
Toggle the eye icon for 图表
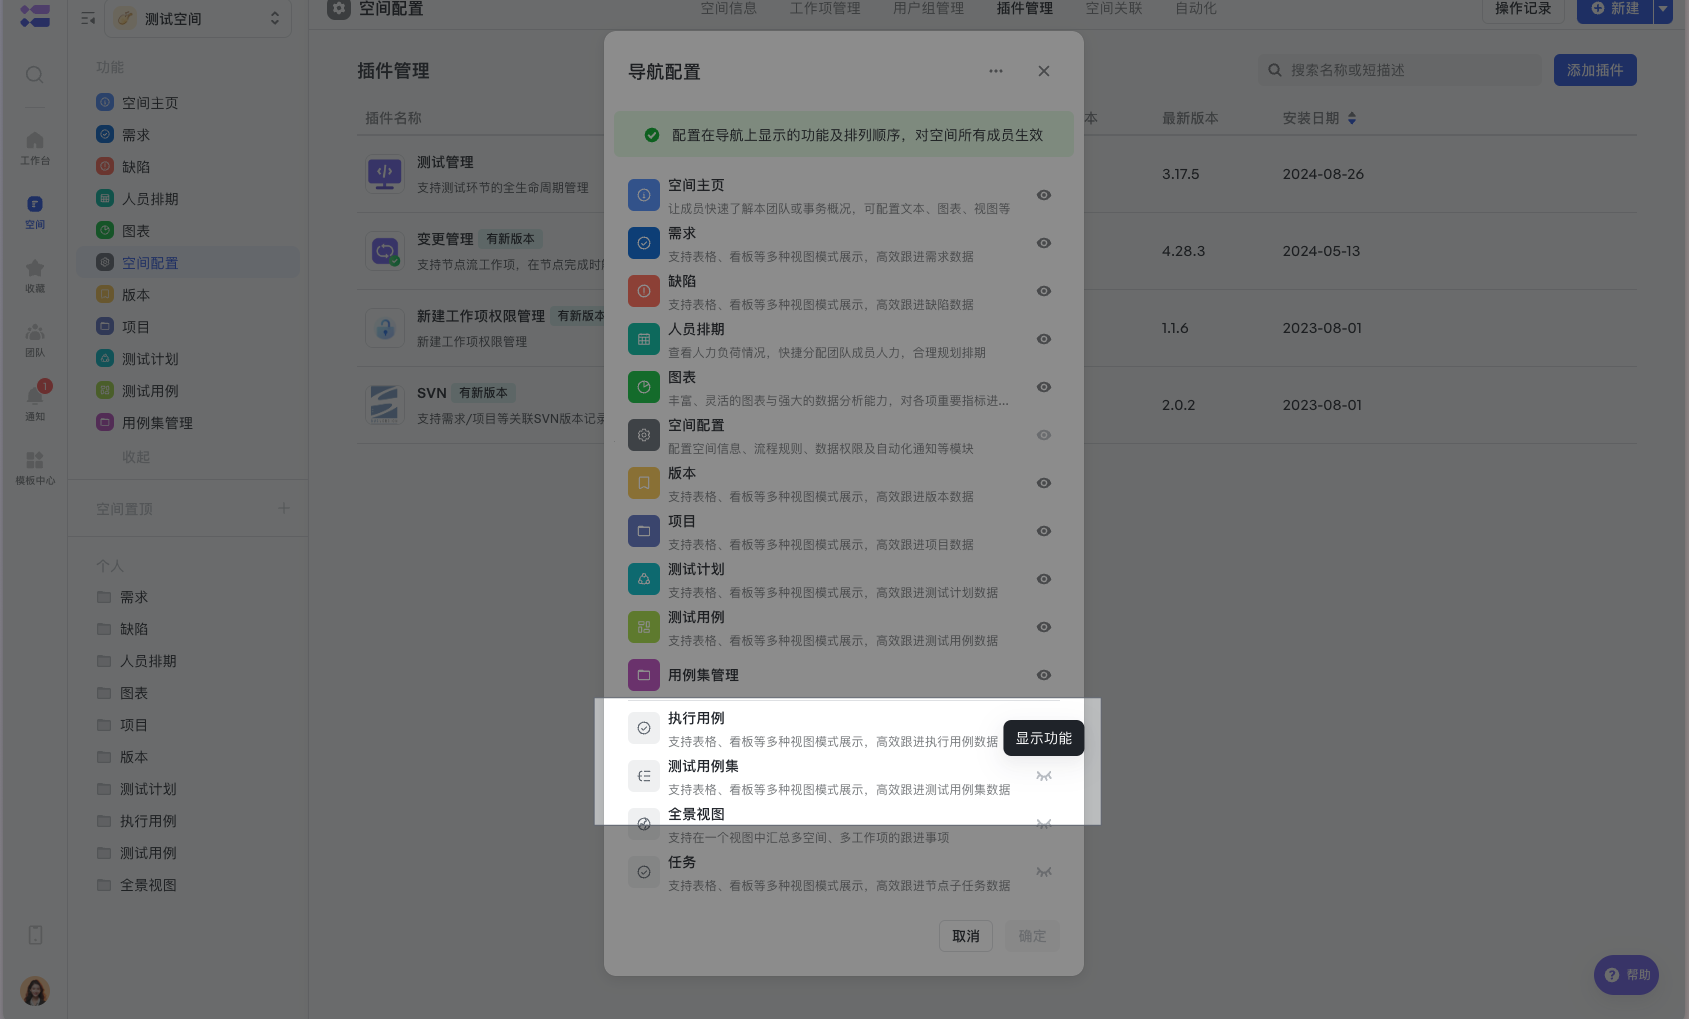(1043, 387)
